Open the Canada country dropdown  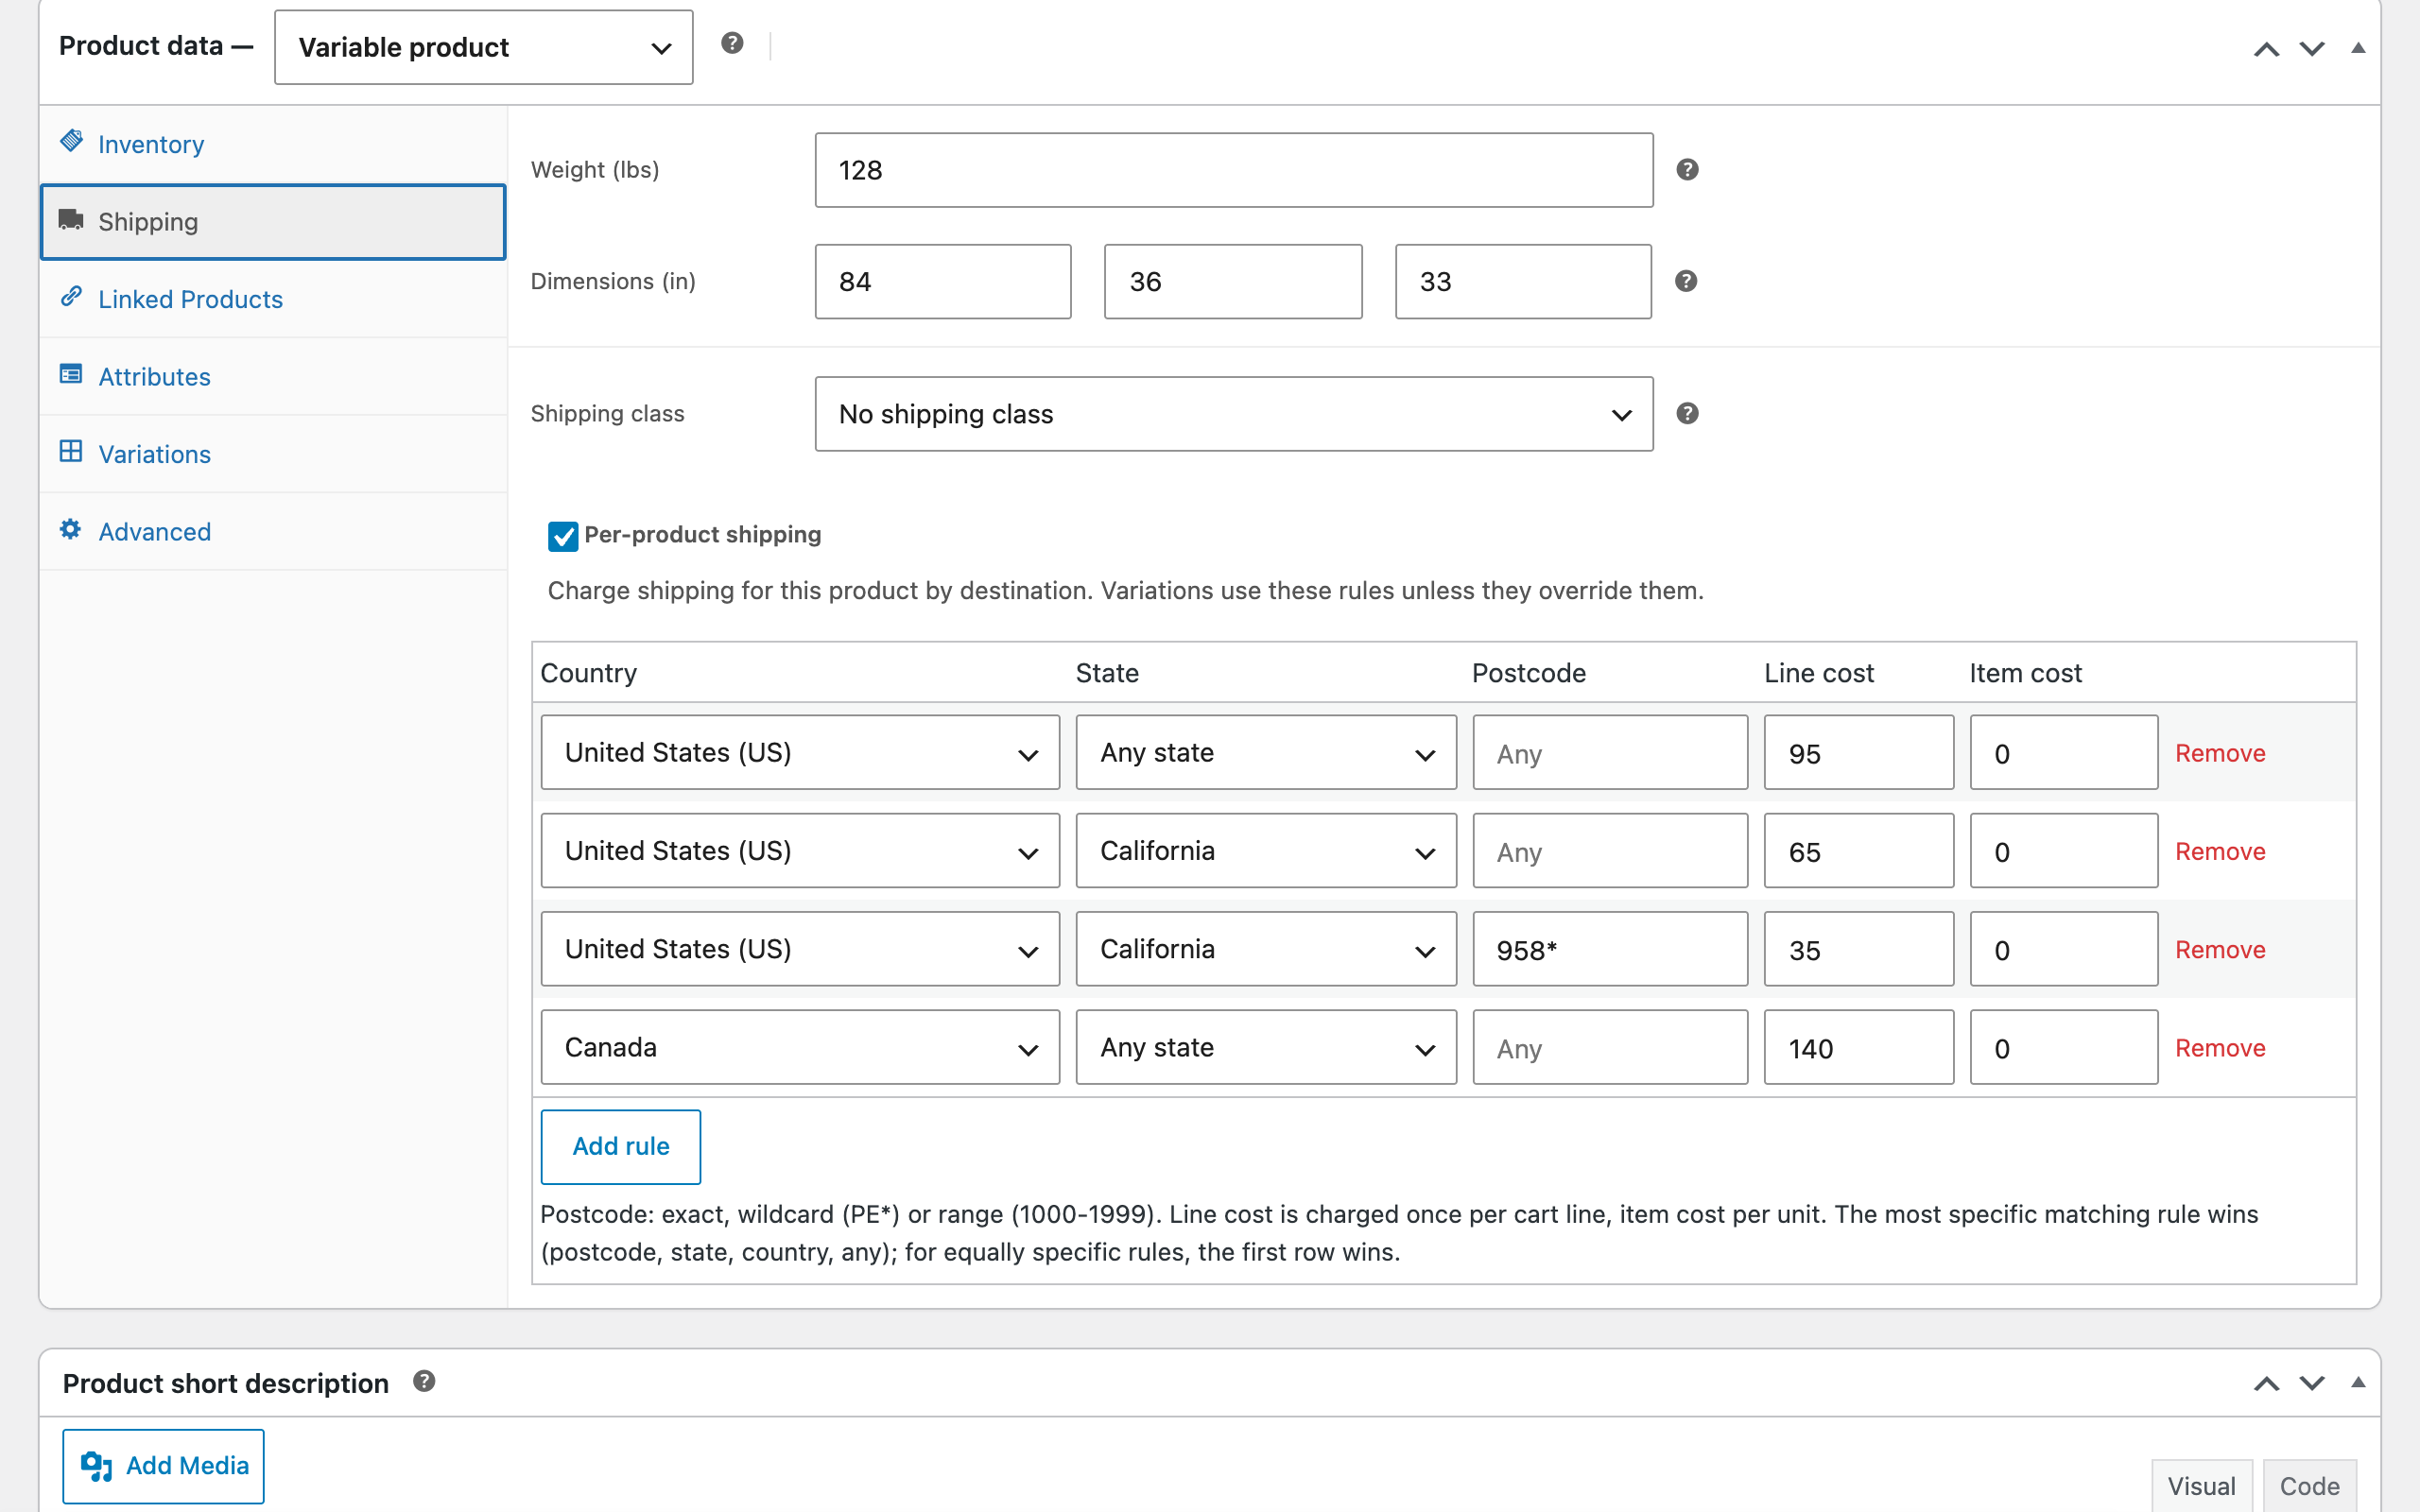tap(800, 1047)
